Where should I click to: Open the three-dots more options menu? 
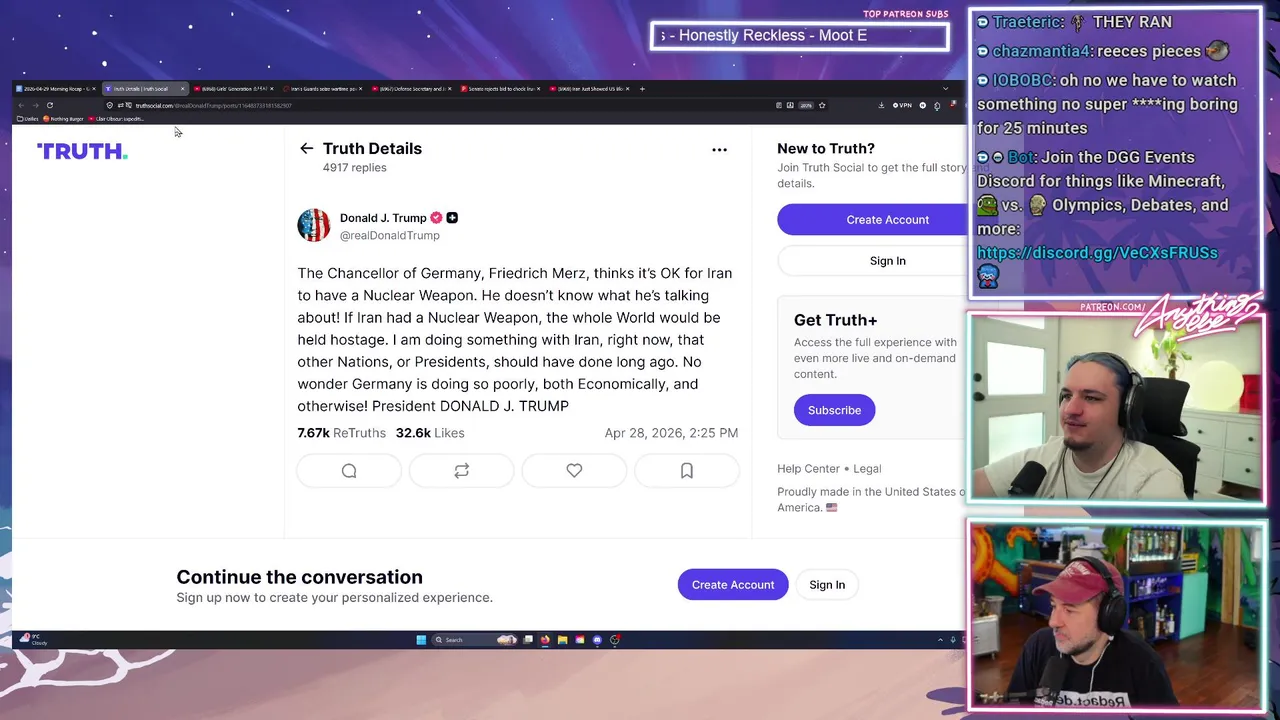coord(719,149)
